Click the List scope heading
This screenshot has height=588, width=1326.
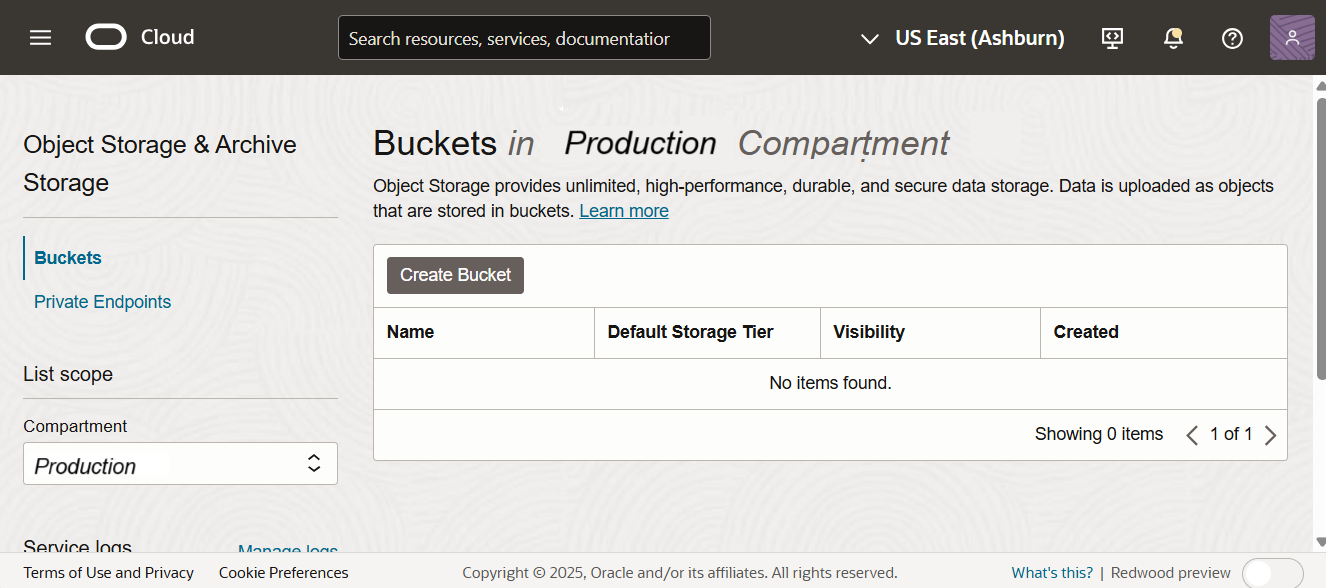68,374
